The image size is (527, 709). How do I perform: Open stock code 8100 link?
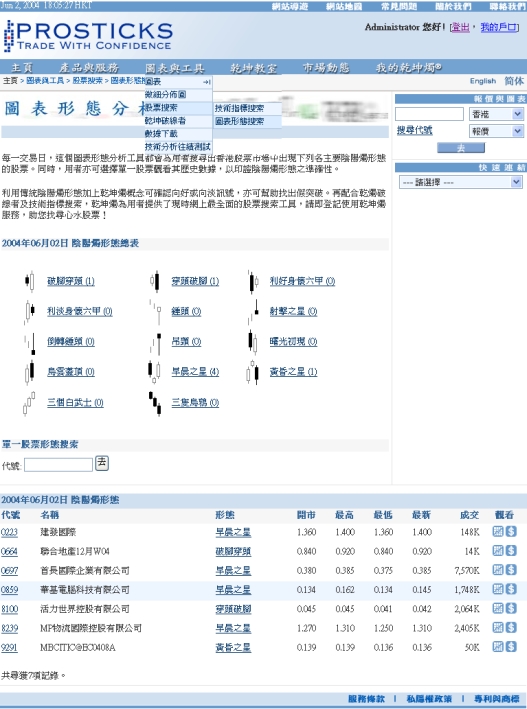pyautogui.click(x=9, y=609)
